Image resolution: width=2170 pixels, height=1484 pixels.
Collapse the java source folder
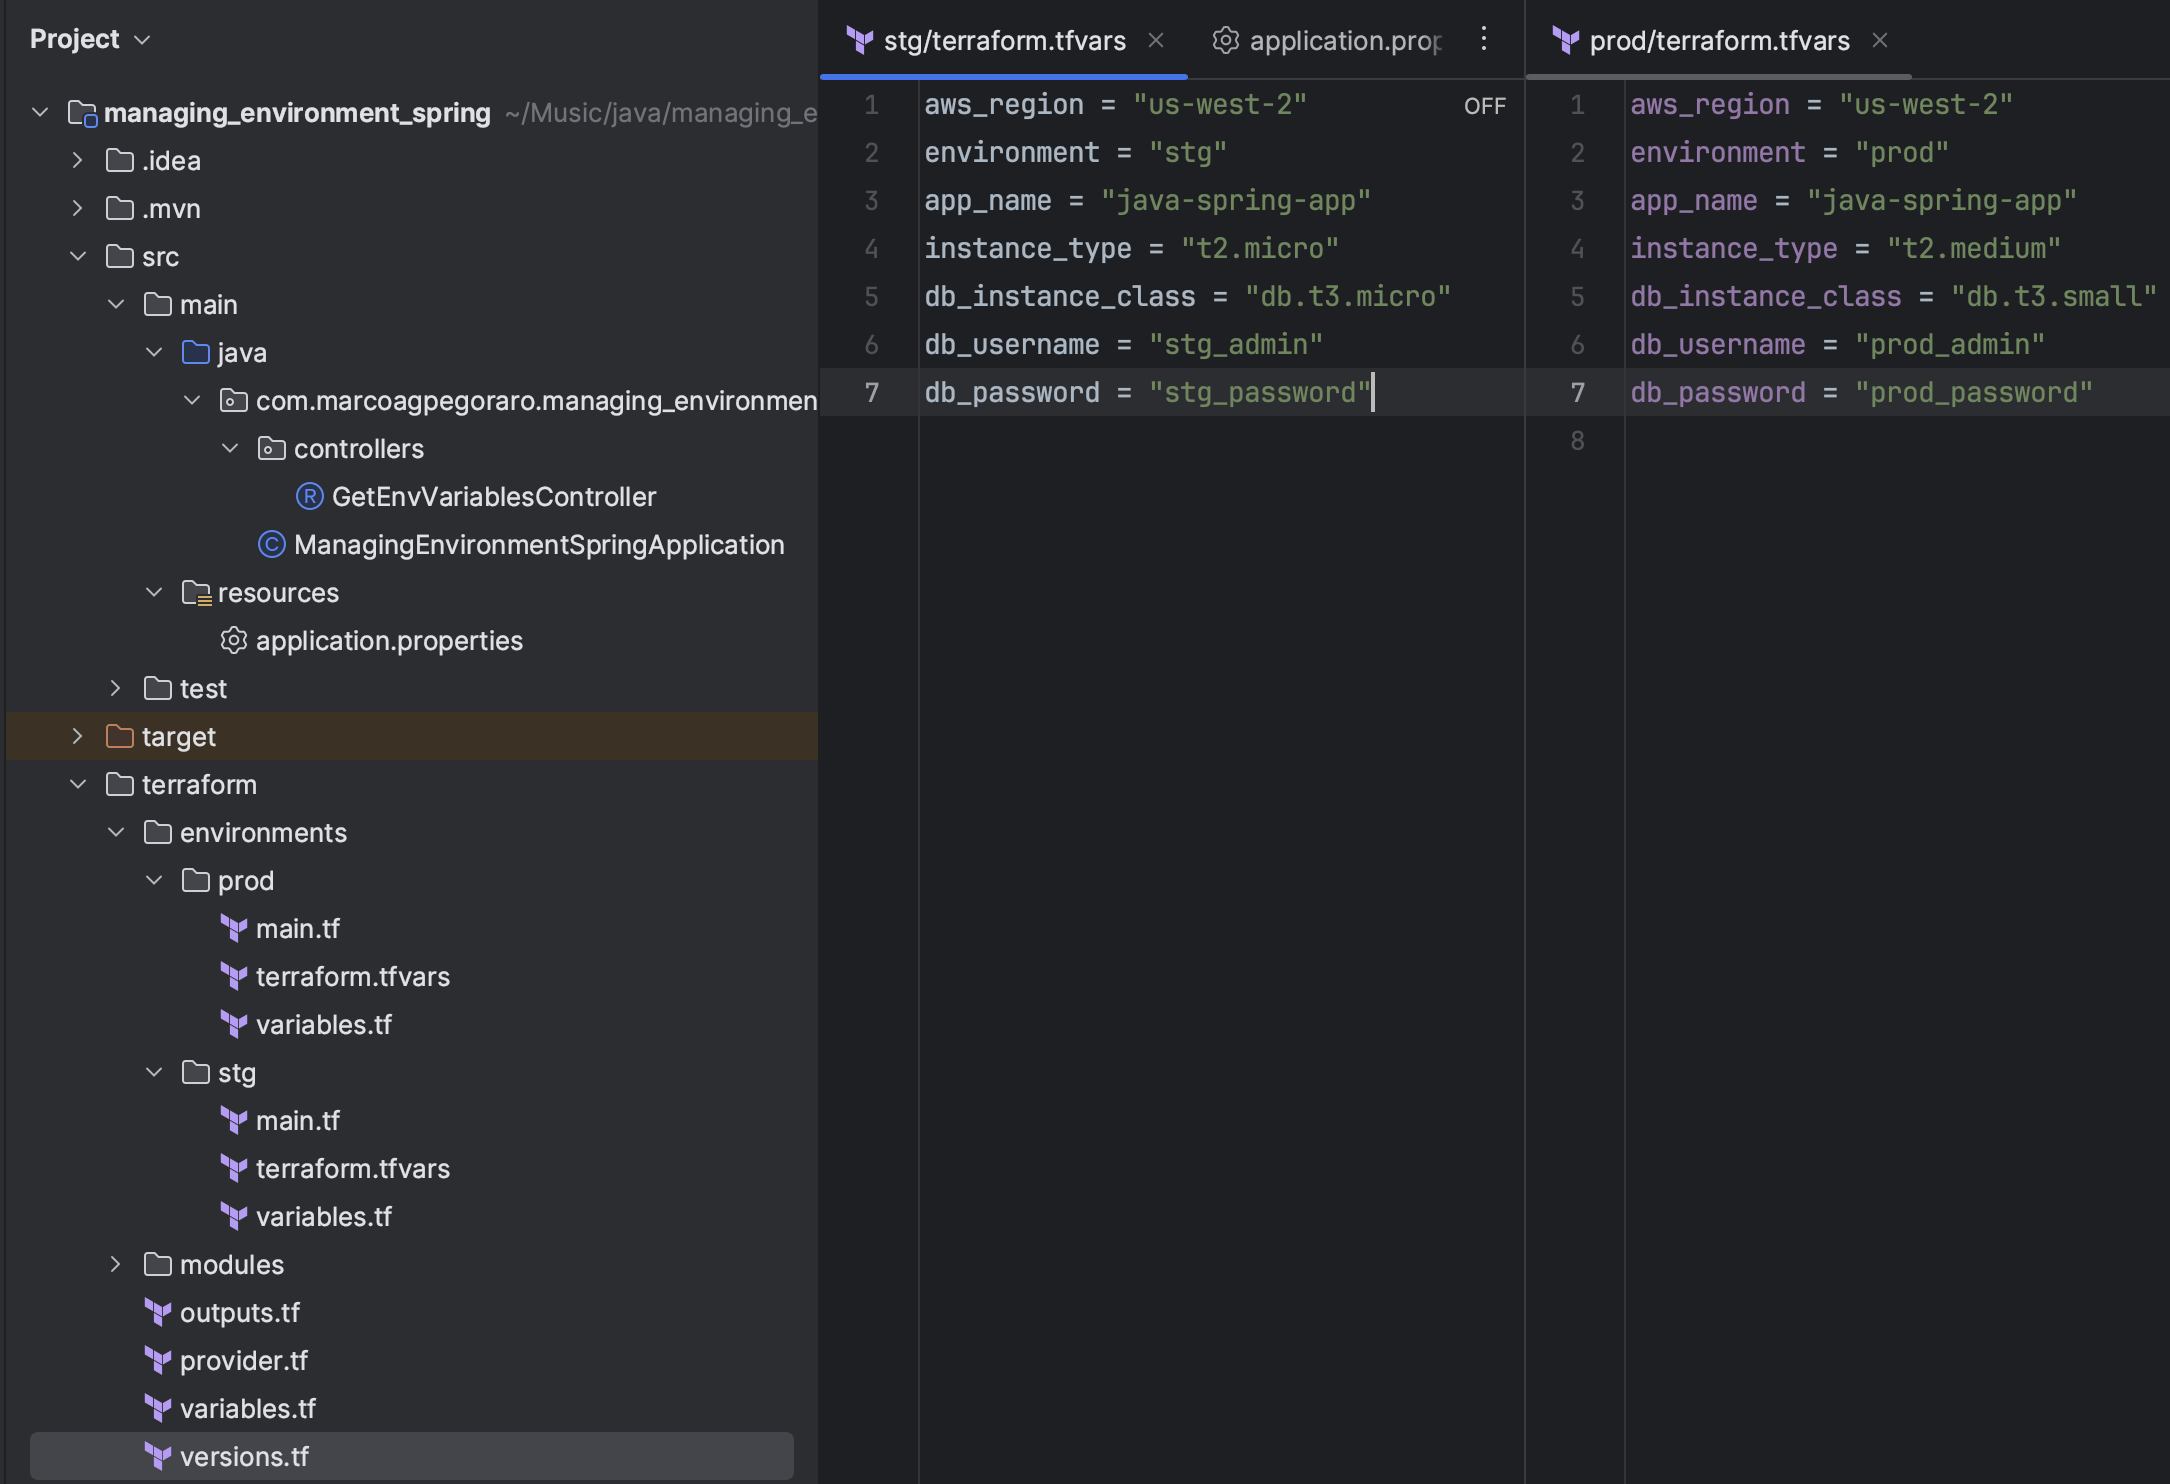pyautogui.click(x=154, y=352)
